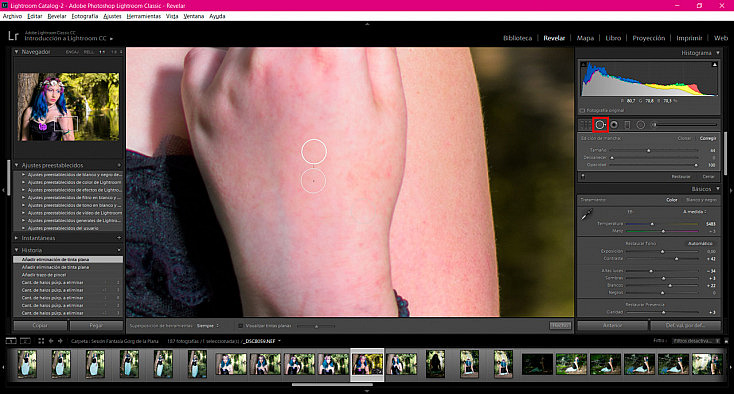Open grid view from filmstrip toolbar
Image resolution: width=734 pixels, height=394 pixels.
pyautogui.click(x=41, y=341)
